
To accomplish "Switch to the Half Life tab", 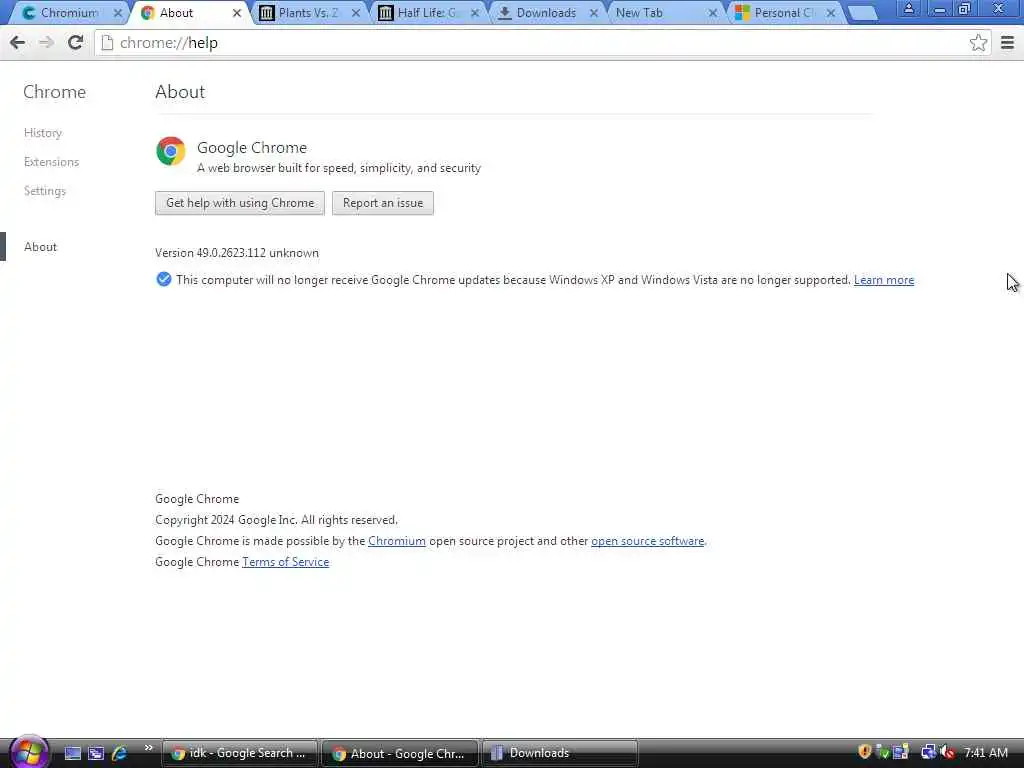I will [x=426, y=13].
